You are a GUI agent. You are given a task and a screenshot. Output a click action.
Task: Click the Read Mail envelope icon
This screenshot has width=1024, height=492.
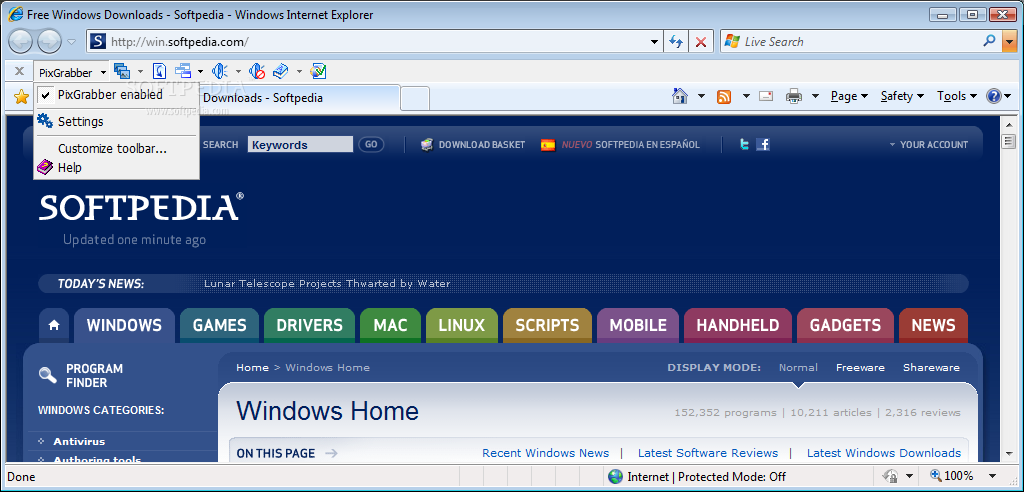point(766,96)
